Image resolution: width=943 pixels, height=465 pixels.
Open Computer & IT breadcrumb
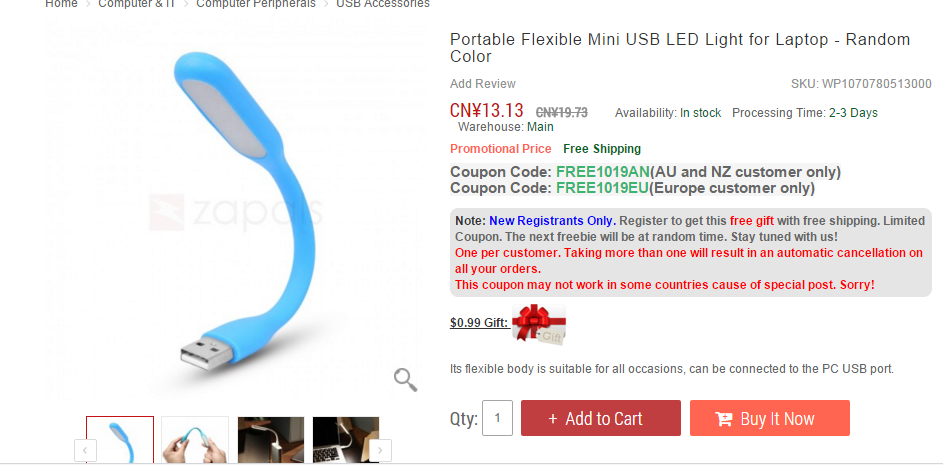click(137, 4)
